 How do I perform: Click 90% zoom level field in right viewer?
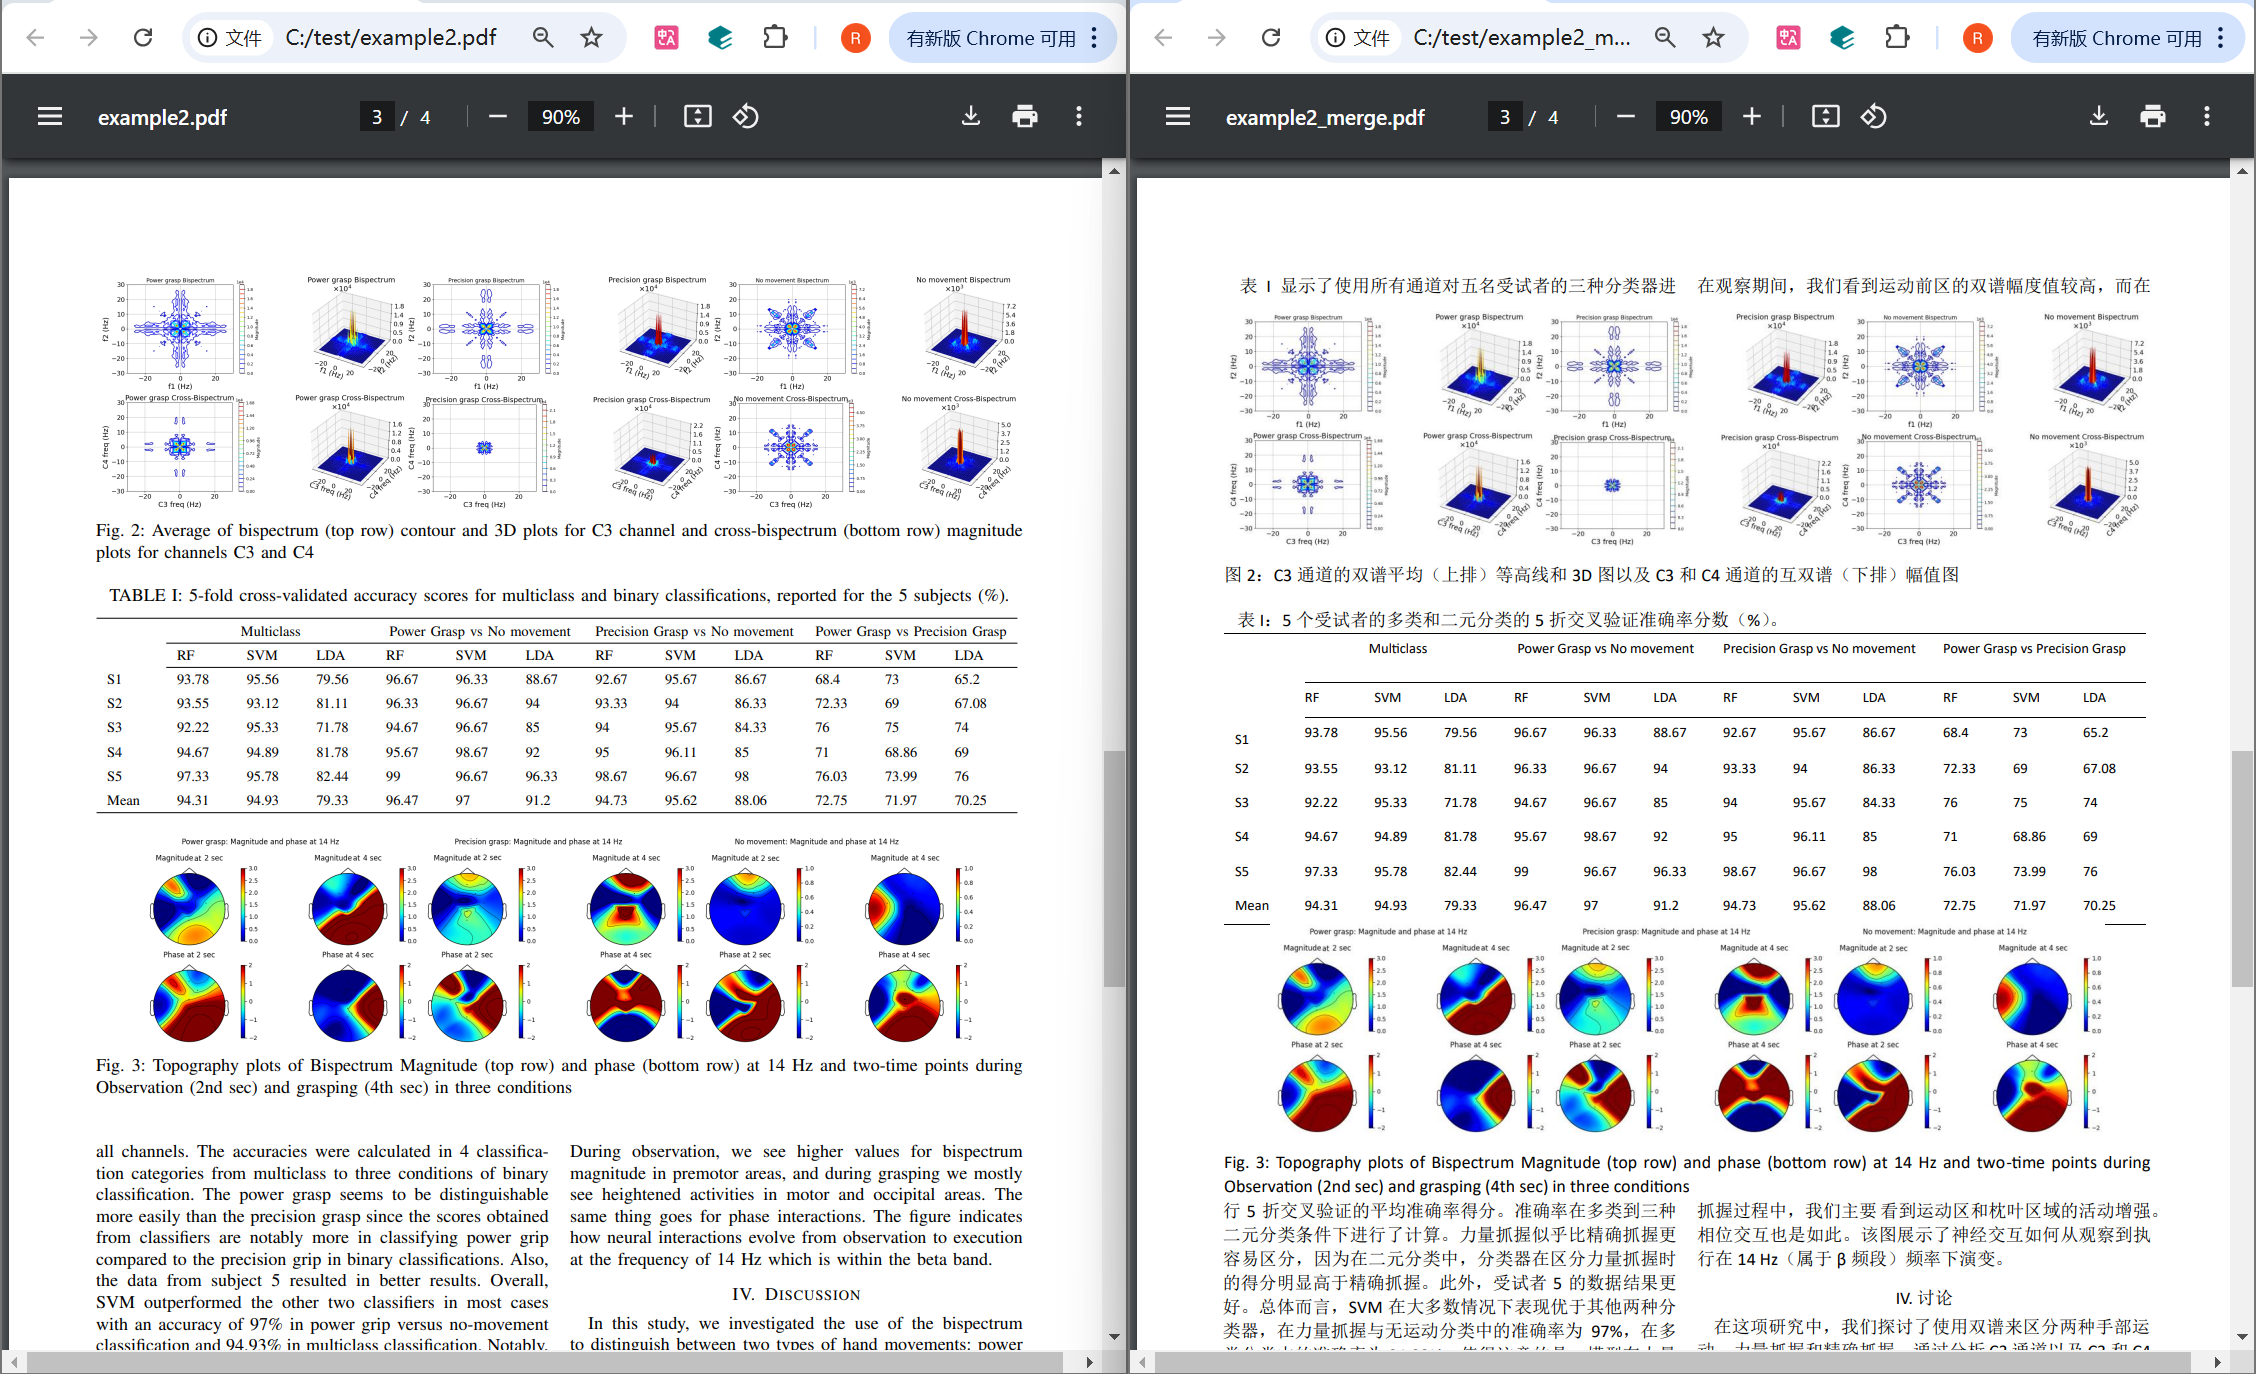pyautogui.click(x=1688, y=117)
